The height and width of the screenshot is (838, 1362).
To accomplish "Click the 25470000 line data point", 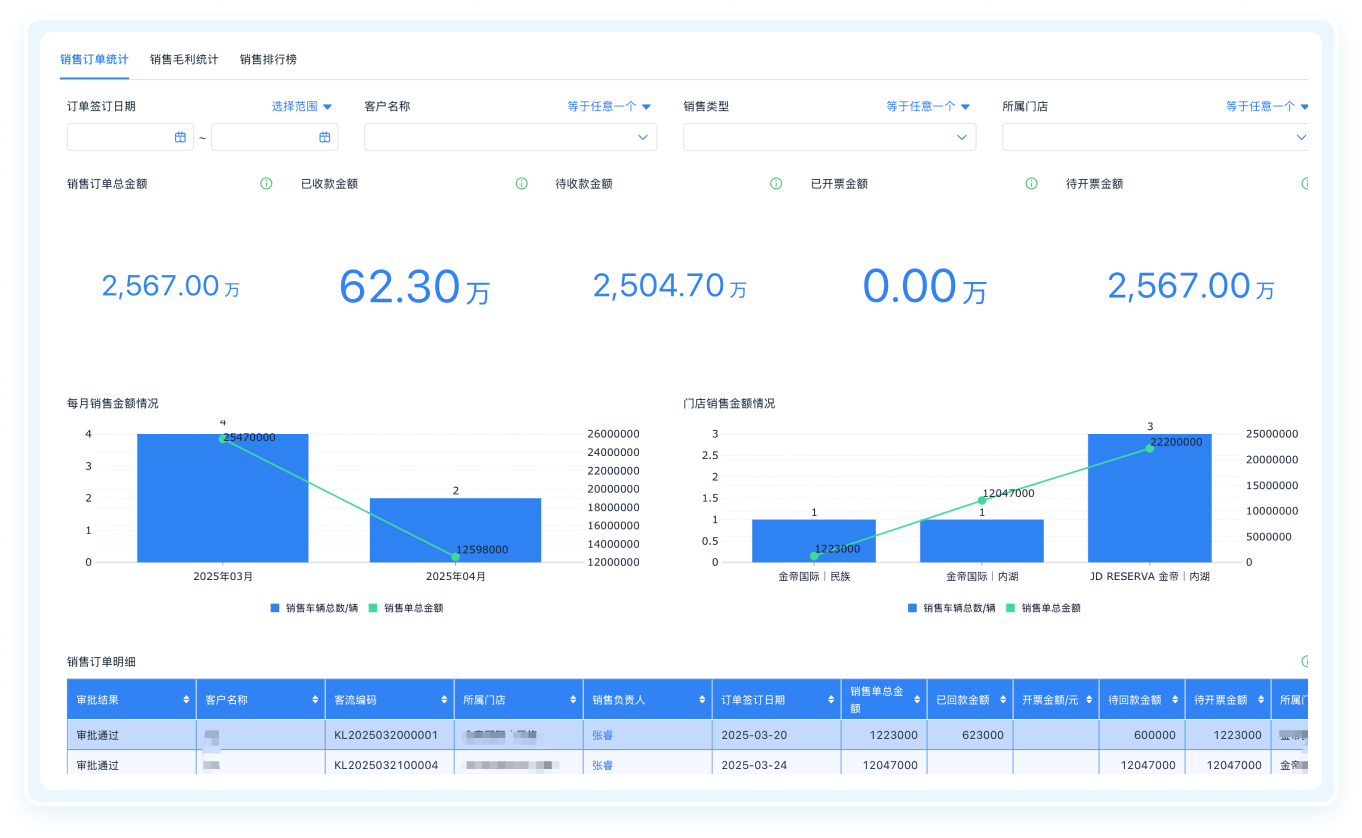I will coord(223,438).
